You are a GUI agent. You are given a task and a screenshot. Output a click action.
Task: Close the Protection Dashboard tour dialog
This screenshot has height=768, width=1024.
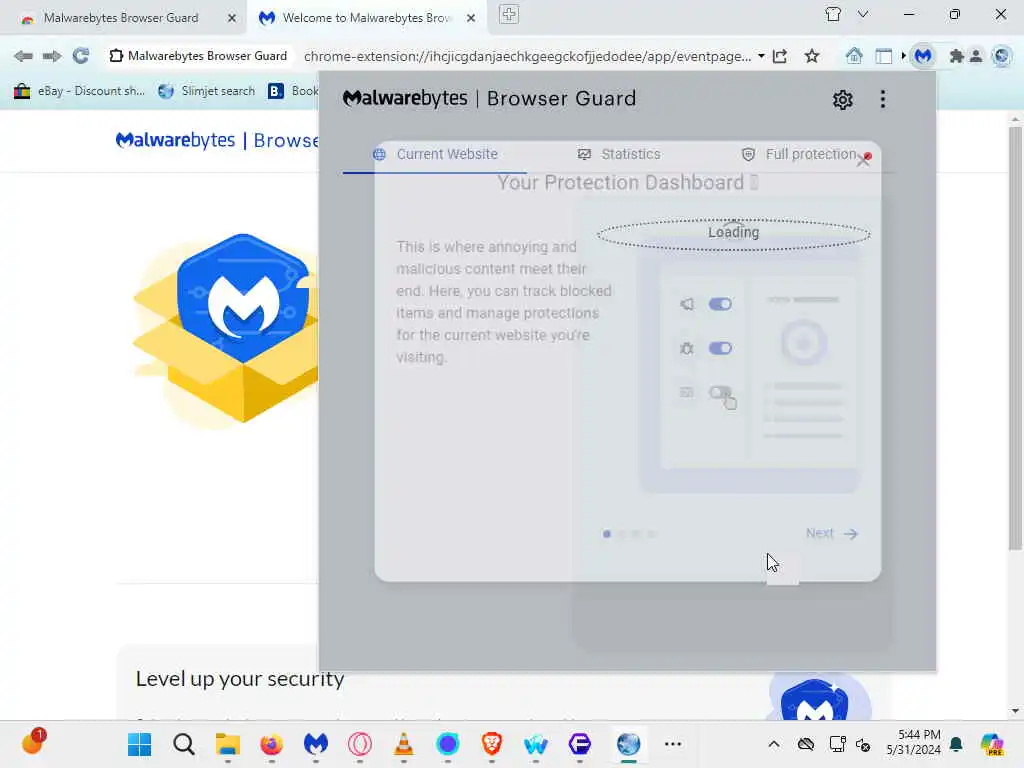[x=863, y=159]
